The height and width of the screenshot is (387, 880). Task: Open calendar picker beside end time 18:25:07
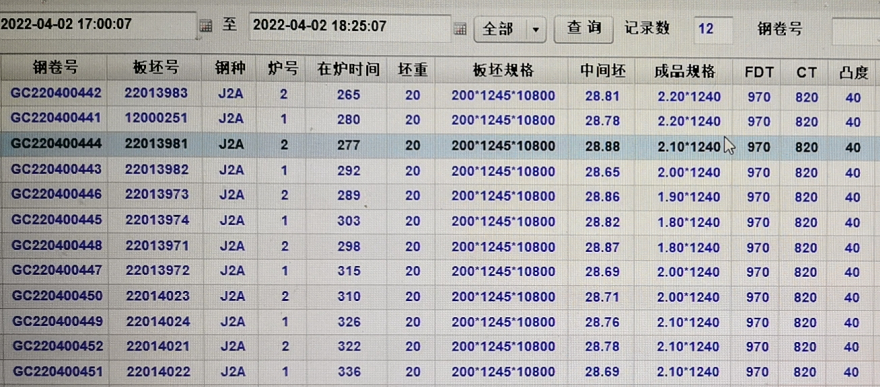[460, 29]
